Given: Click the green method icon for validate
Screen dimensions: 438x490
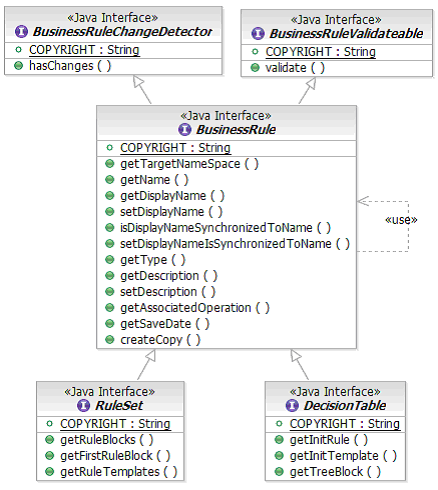Looking at the screenshot, I should 255,68.
